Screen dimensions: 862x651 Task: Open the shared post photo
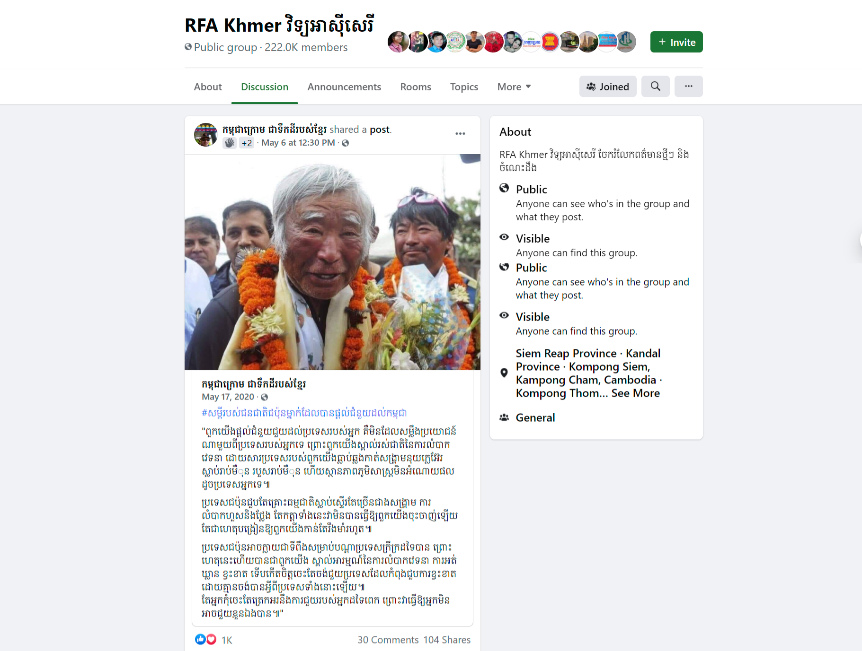point(333,262)
